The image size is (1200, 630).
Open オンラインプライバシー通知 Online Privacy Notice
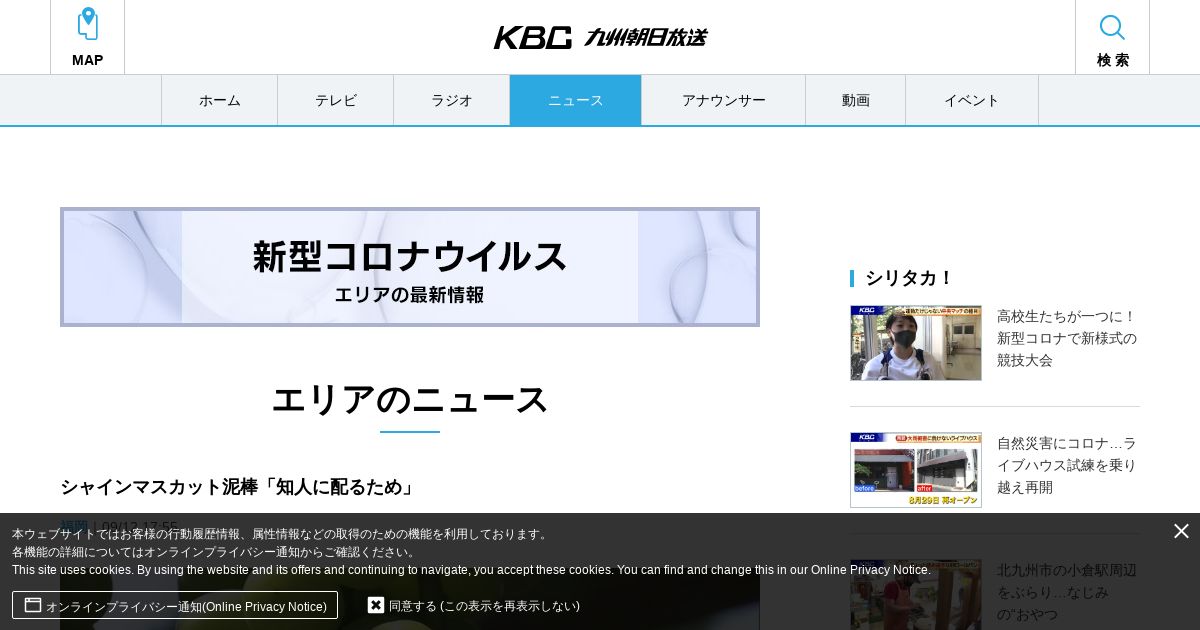(x=175, y=605)
